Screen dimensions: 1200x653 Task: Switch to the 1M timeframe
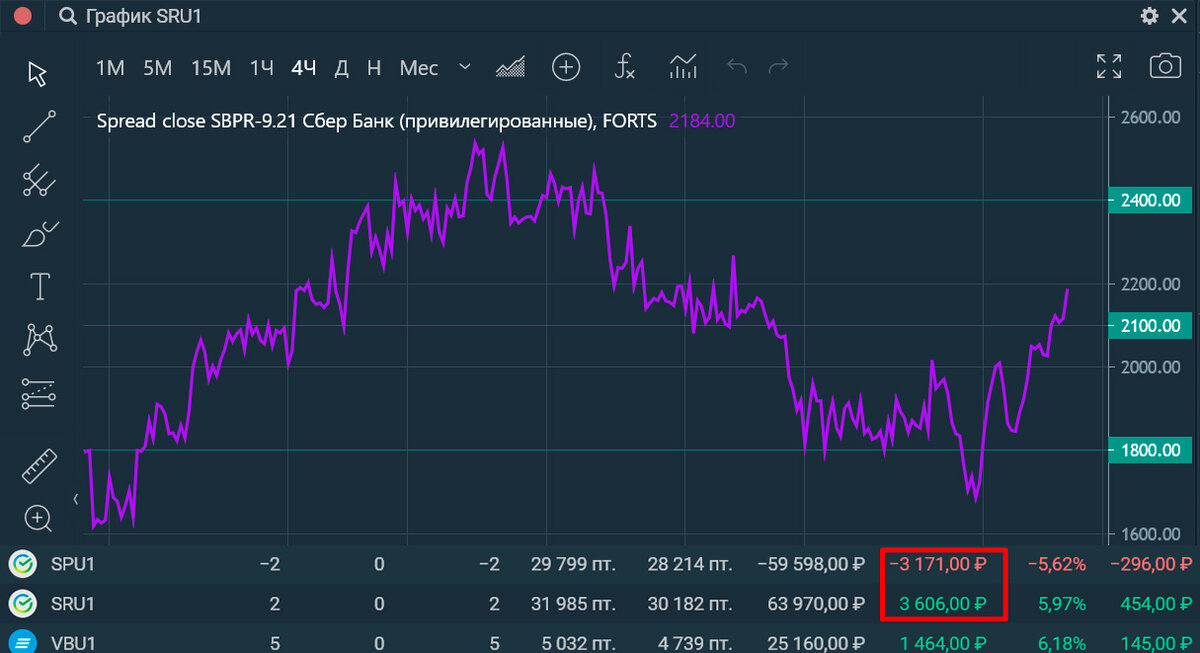click(x=110, y=68)
